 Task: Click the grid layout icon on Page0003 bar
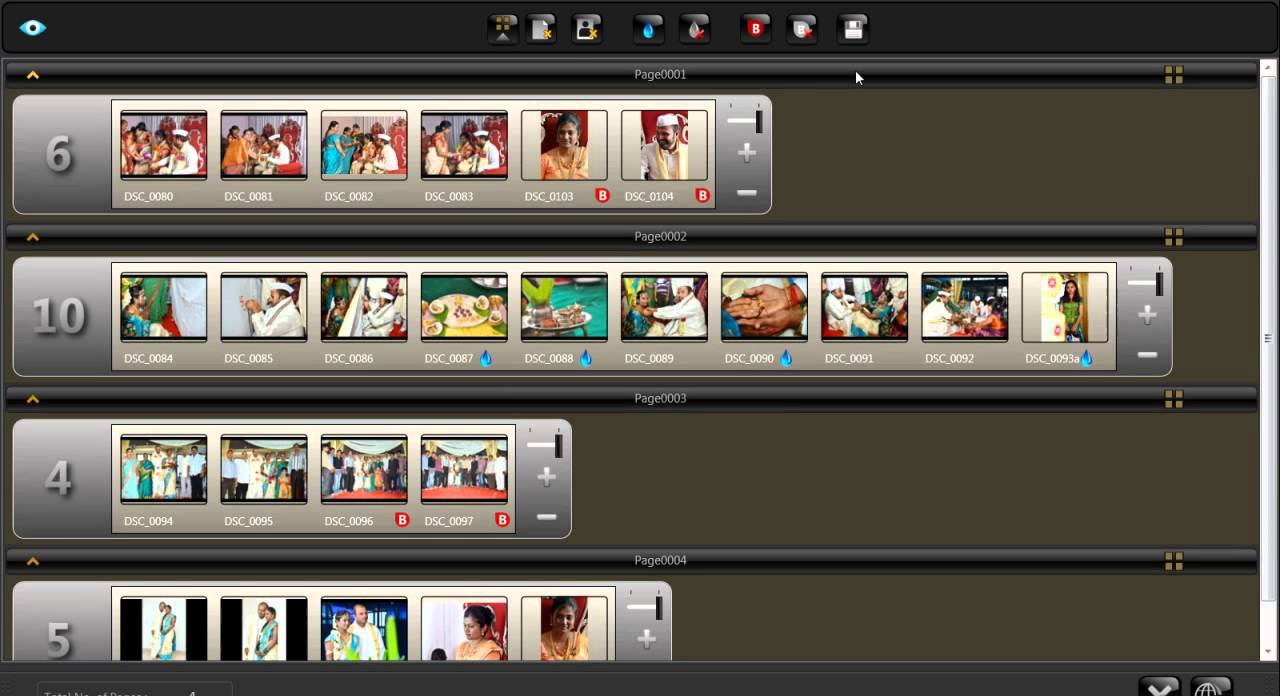tap(1174, 399)
